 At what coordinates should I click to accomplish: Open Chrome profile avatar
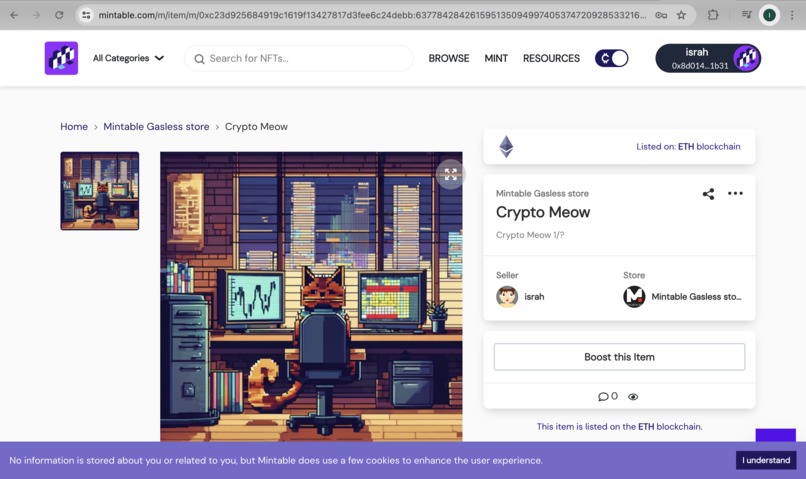770,15
